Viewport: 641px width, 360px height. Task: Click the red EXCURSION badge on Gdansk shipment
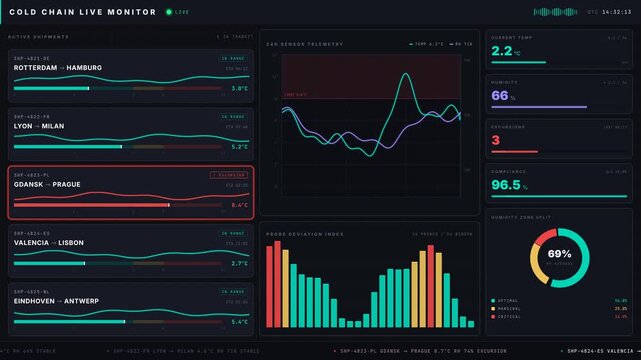[229, 175]
